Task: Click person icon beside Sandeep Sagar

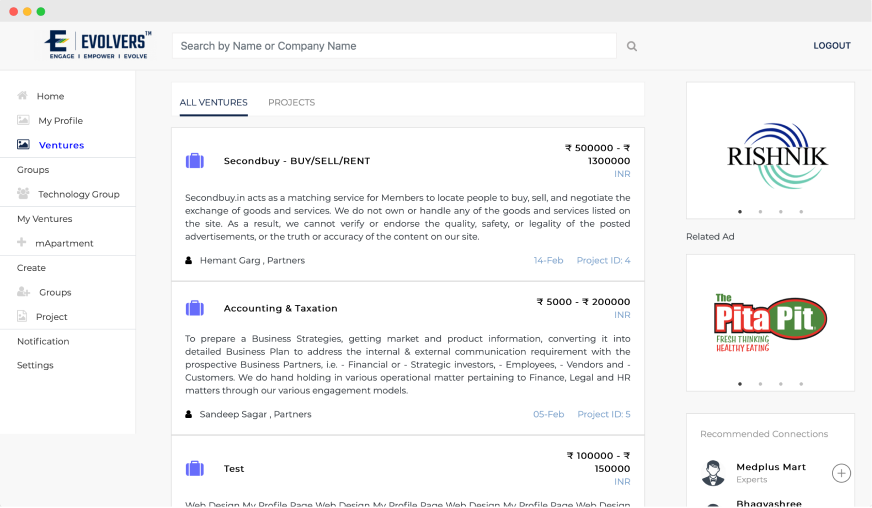Action: tap(189, 415)
